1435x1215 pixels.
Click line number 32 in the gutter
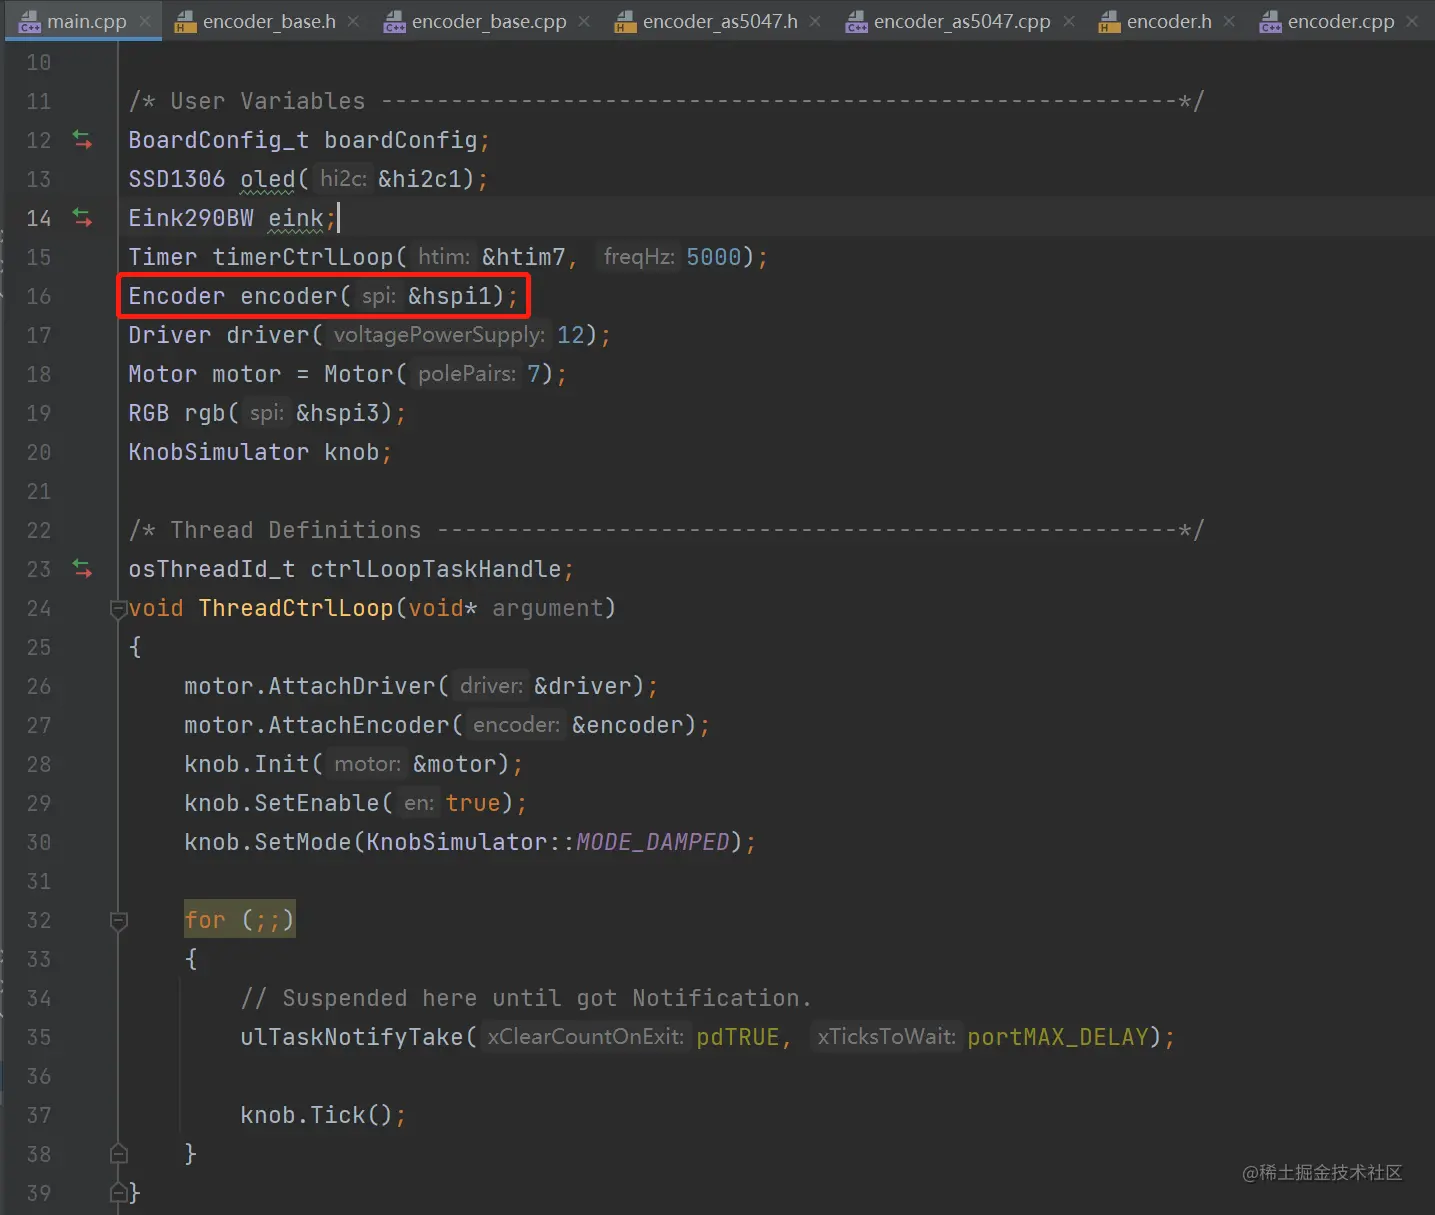[39, 920]
